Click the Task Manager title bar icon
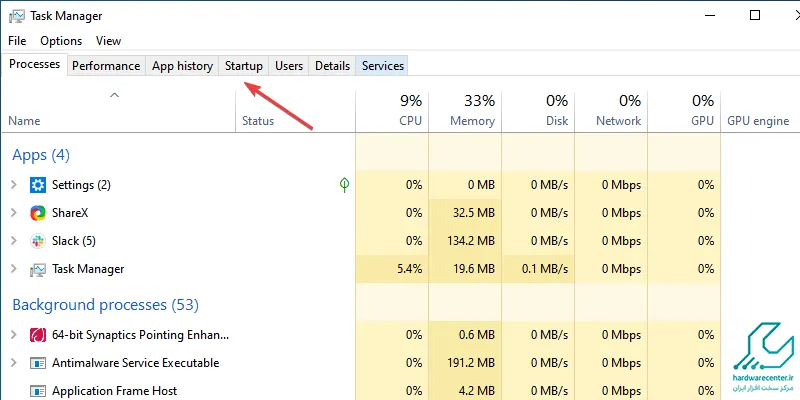 point(17,16)
